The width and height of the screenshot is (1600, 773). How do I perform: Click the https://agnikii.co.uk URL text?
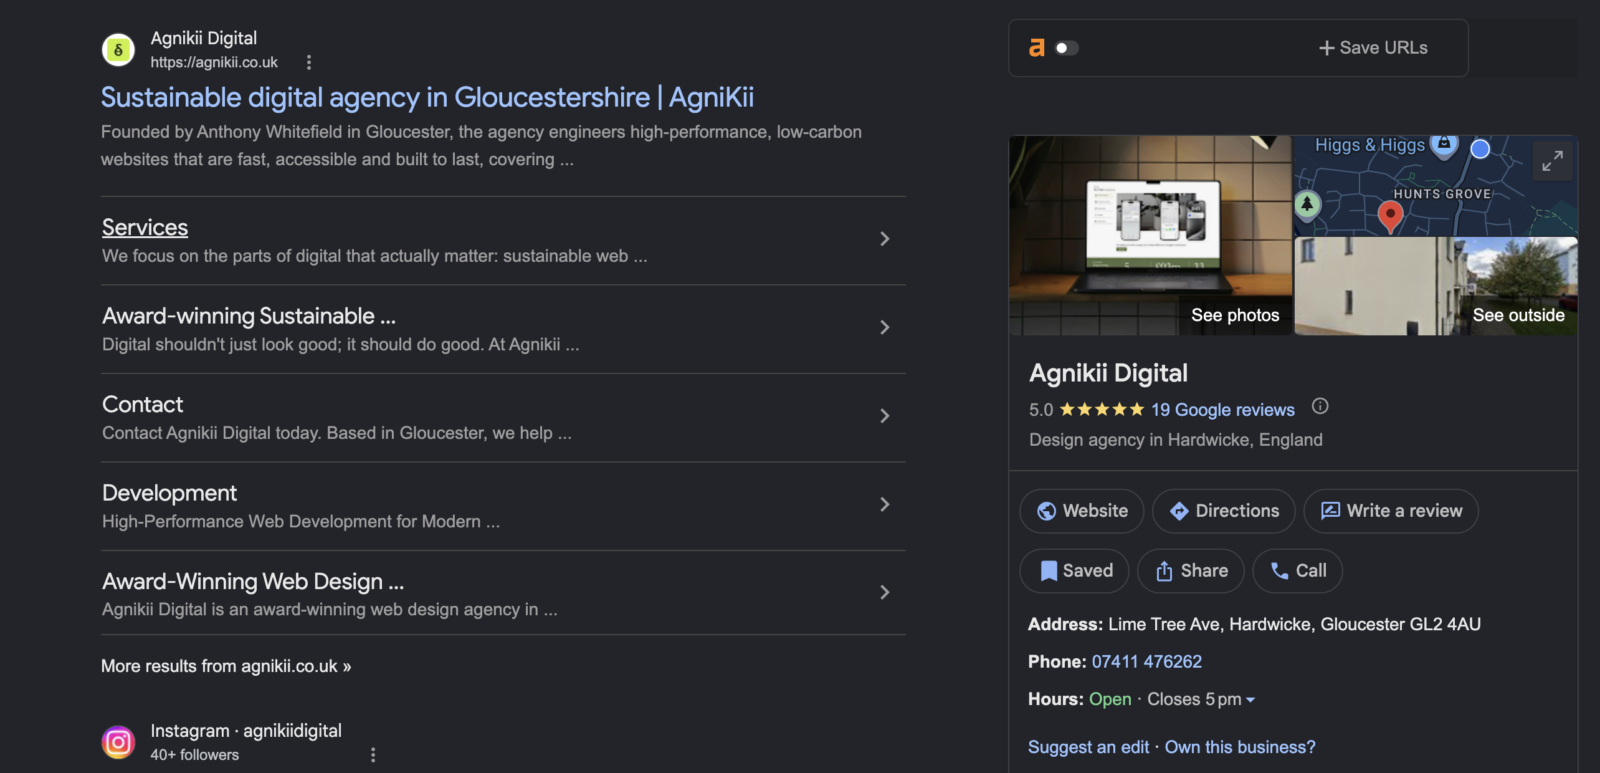click(214, 62)
